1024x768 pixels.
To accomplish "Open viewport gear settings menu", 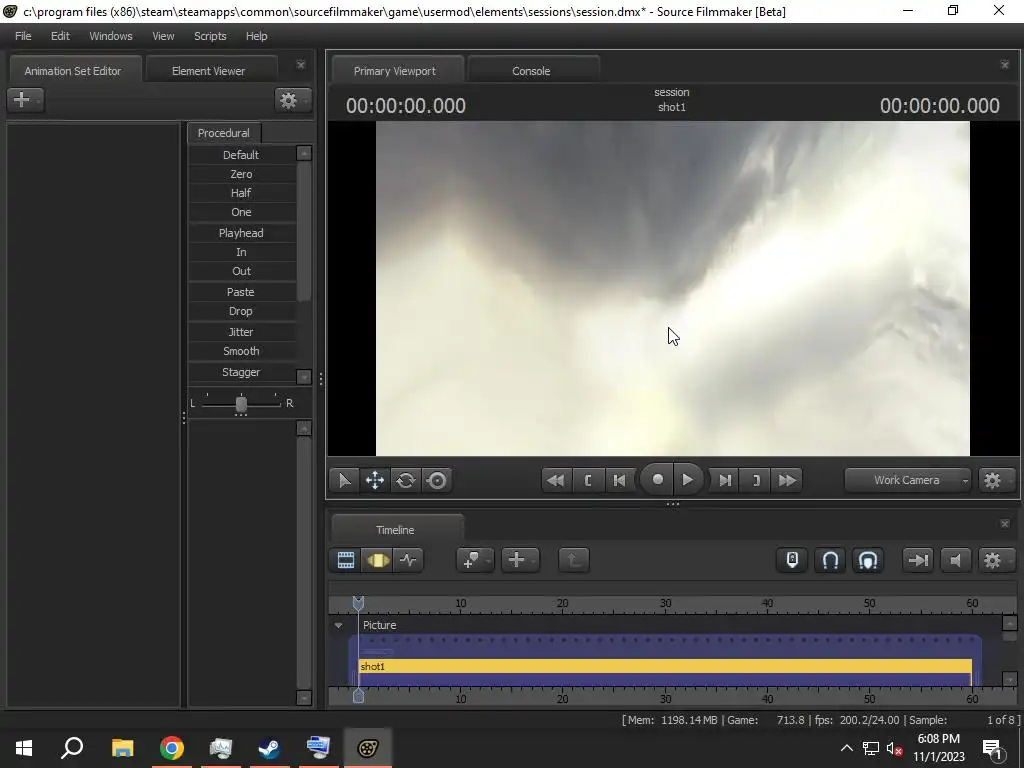I will click(995, 481).
